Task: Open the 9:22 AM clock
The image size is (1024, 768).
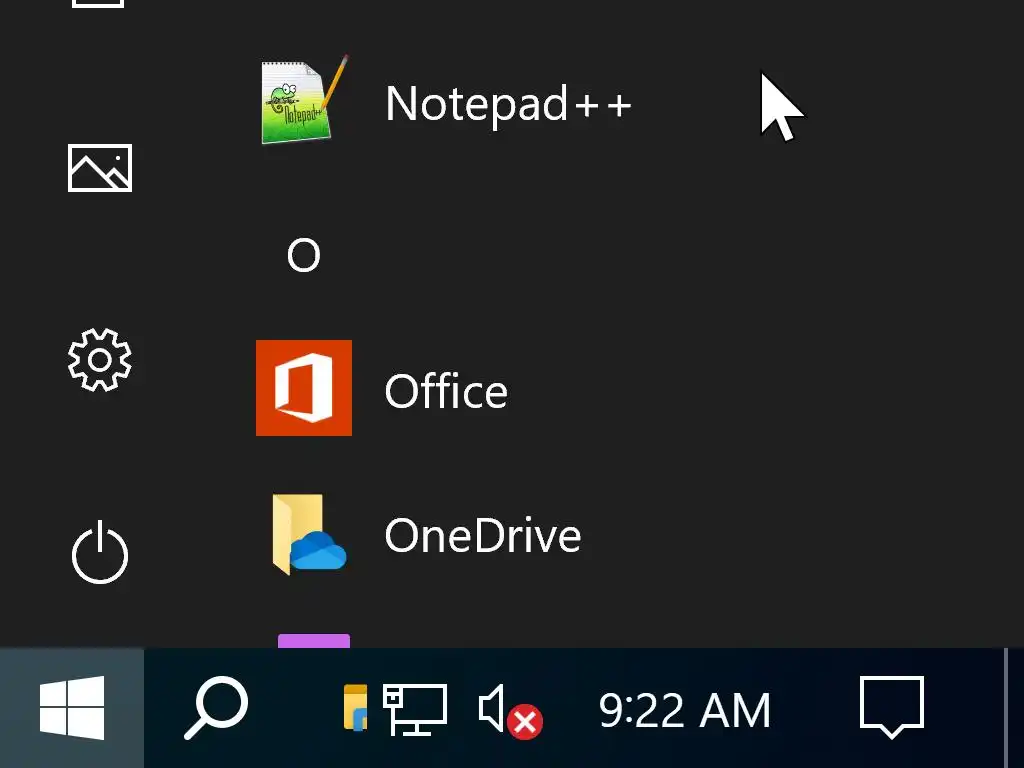Action: click(x=684, y=710)
